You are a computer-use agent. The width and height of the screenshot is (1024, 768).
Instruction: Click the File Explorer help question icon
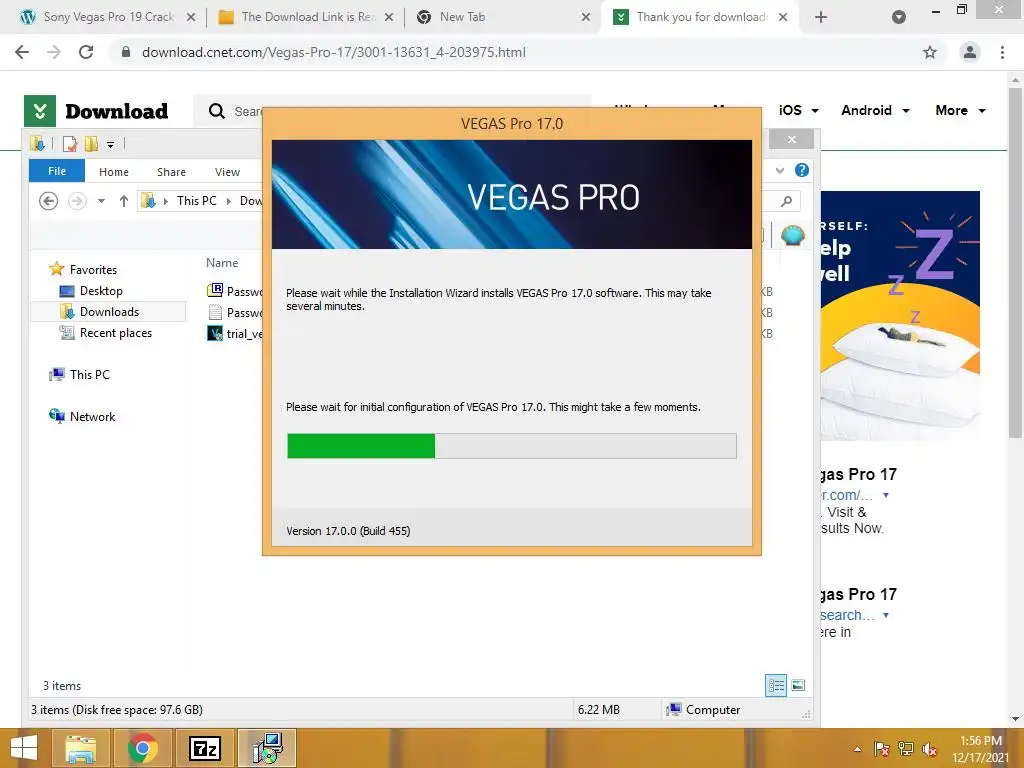(802, 170)
